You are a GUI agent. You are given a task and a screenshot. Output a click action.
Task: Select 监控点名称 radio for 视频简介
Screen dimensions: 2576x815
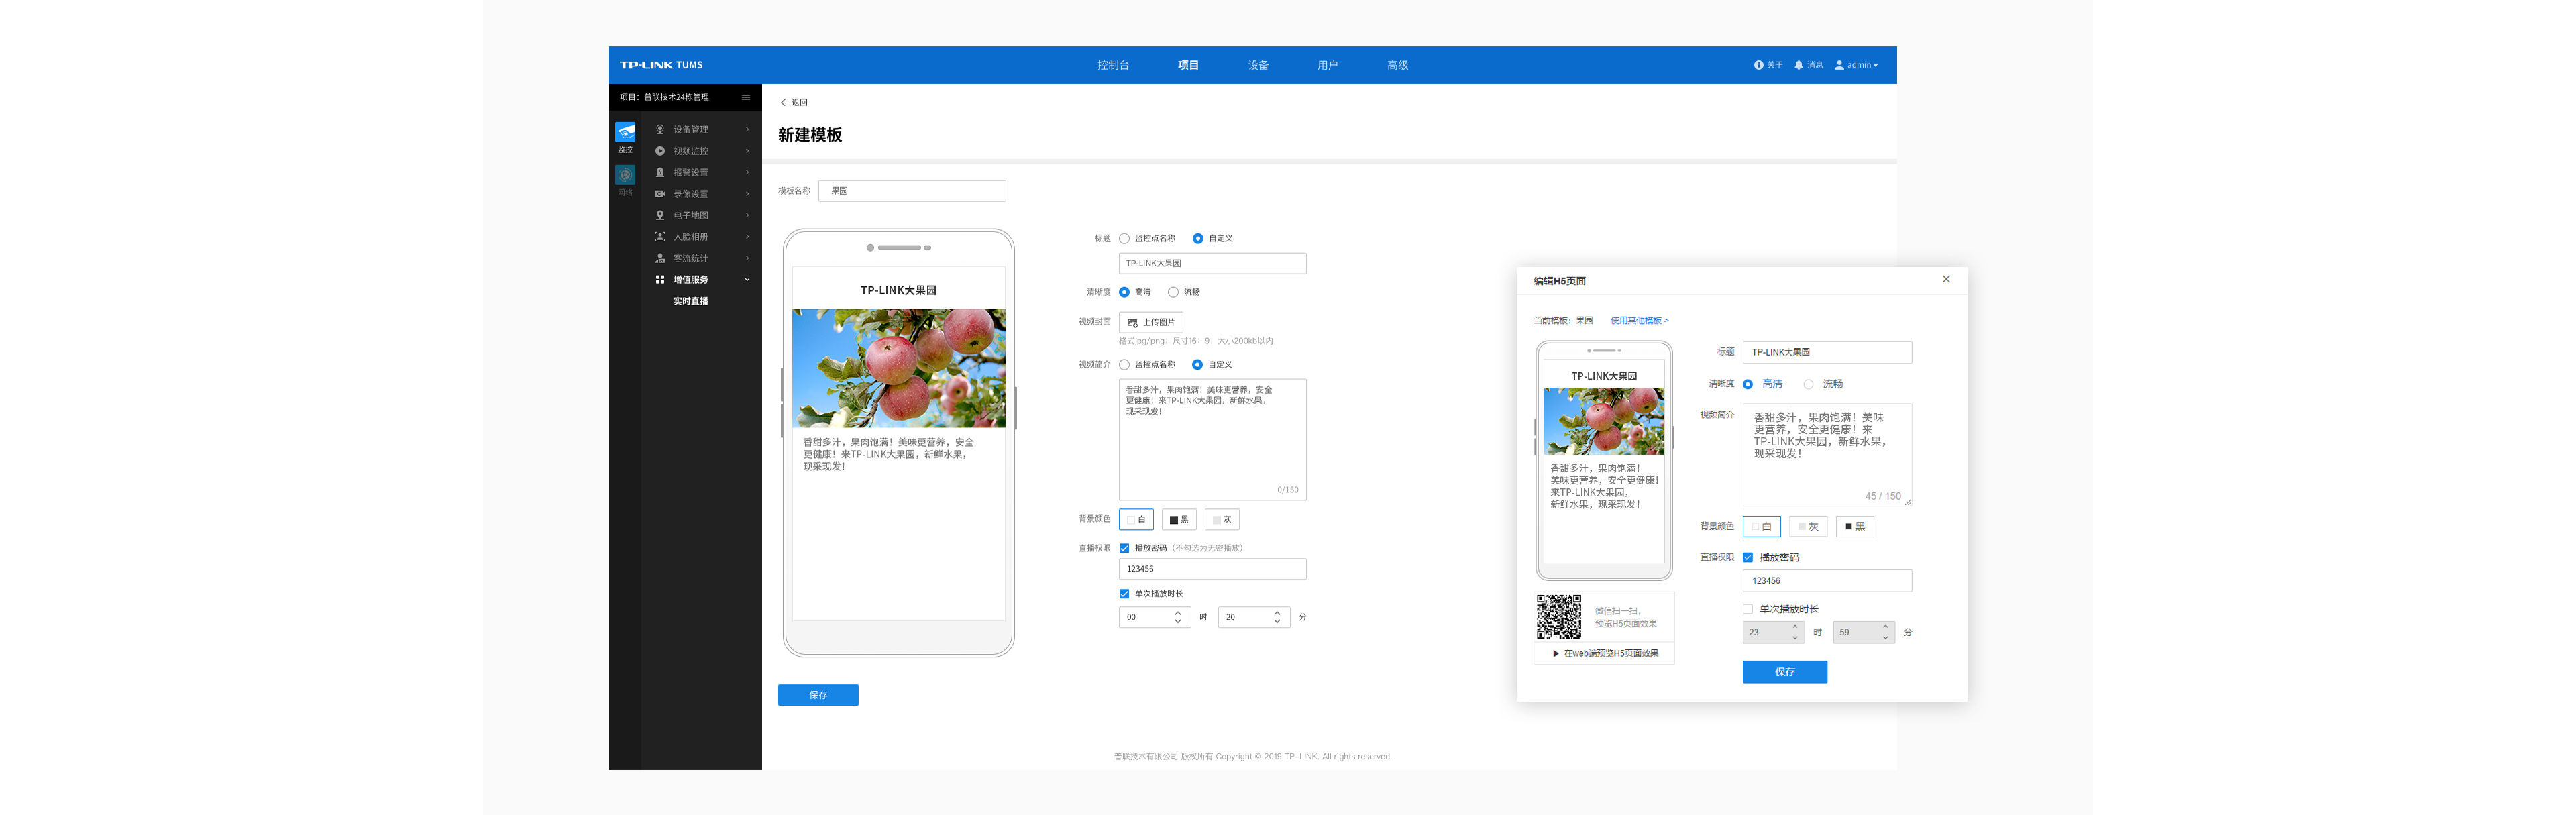(x=1124, y=365)
